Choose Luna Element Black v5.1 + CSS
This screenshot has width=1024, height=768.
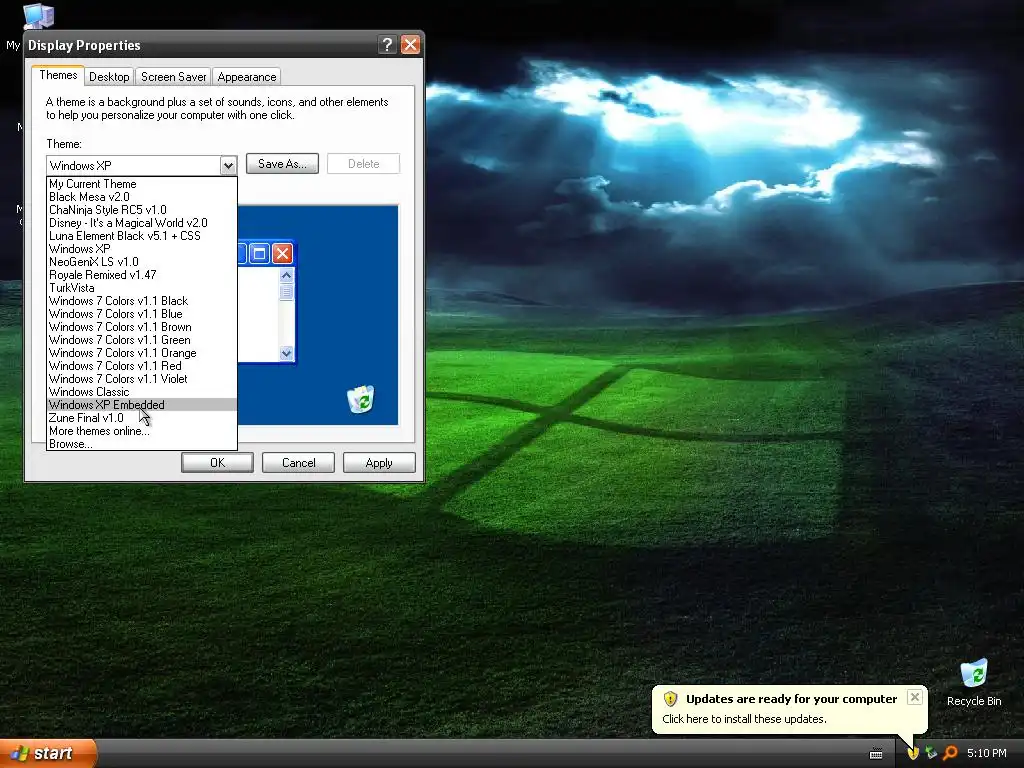click(x=142, y=236)
